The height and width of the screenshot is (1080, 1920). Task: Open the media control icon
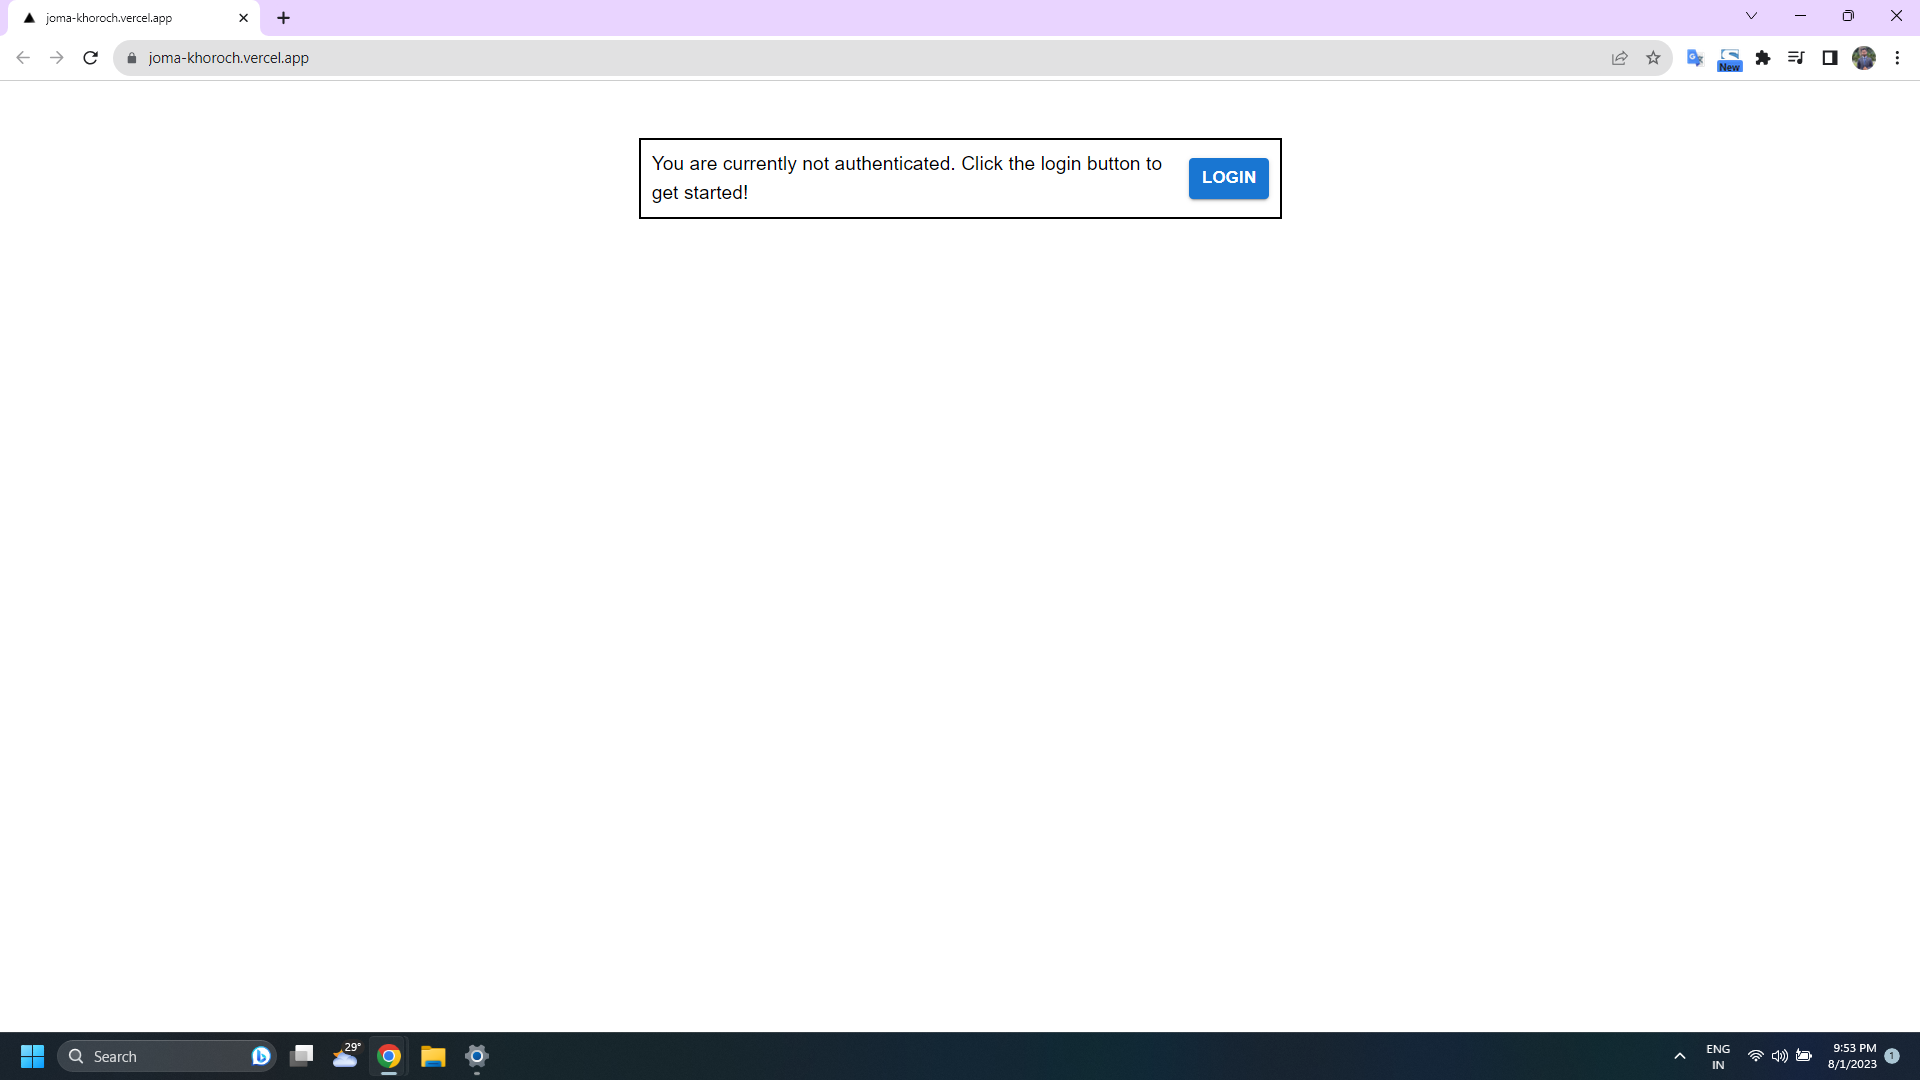(x=1796, y=58)
